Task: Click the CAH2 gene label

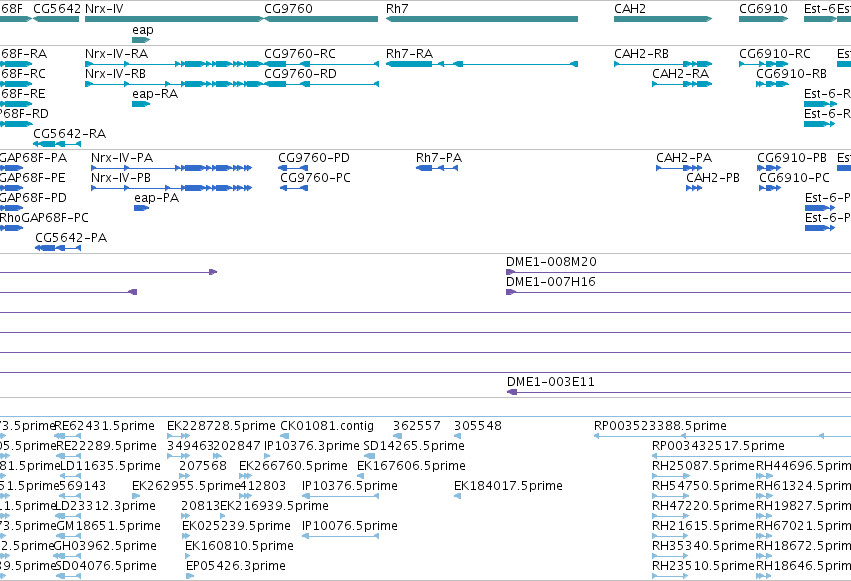Action: [x=630, y=9]
